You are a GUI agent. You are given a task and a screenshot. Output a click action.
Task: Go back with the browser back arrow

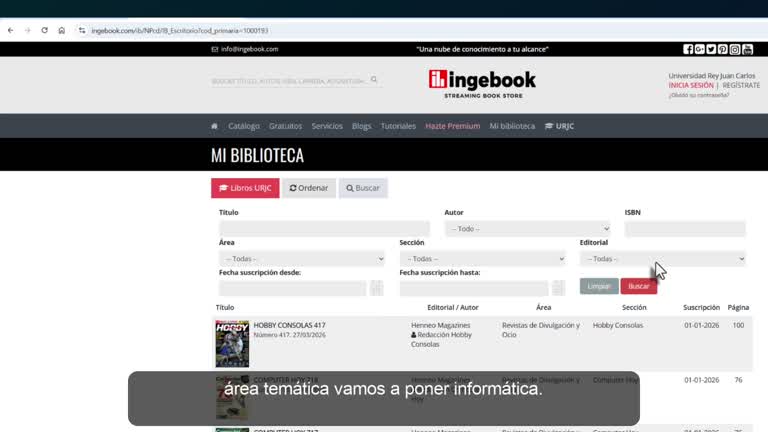(x=11, y=30)
